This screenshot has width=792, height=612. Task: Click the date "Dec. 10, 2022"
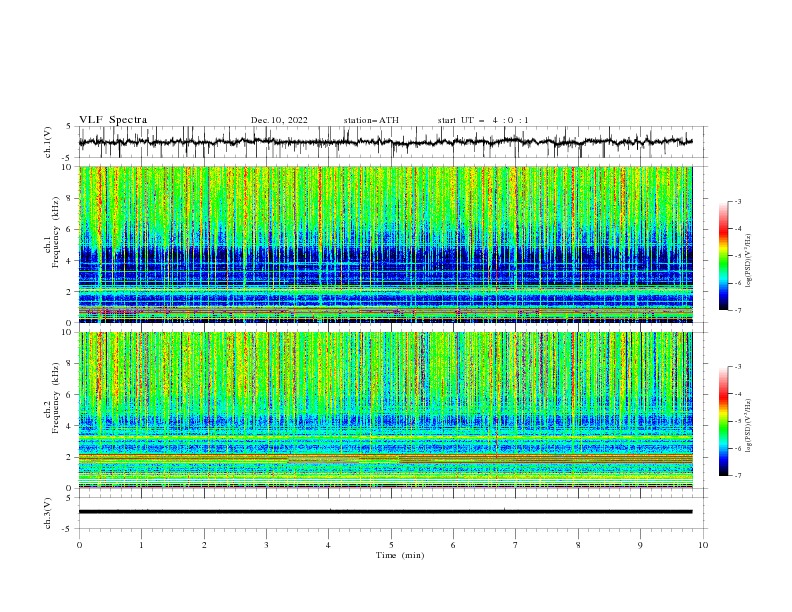pos(279,120)
